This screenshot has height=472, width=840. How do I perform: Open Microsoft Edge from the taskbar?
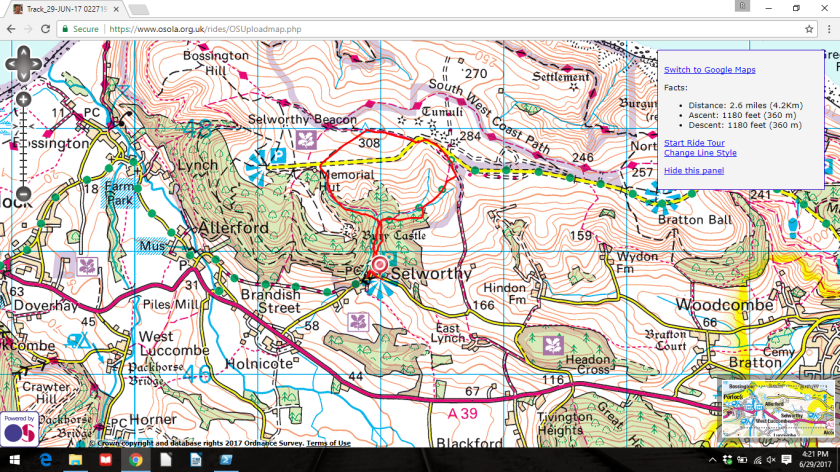tap(46, 460)
